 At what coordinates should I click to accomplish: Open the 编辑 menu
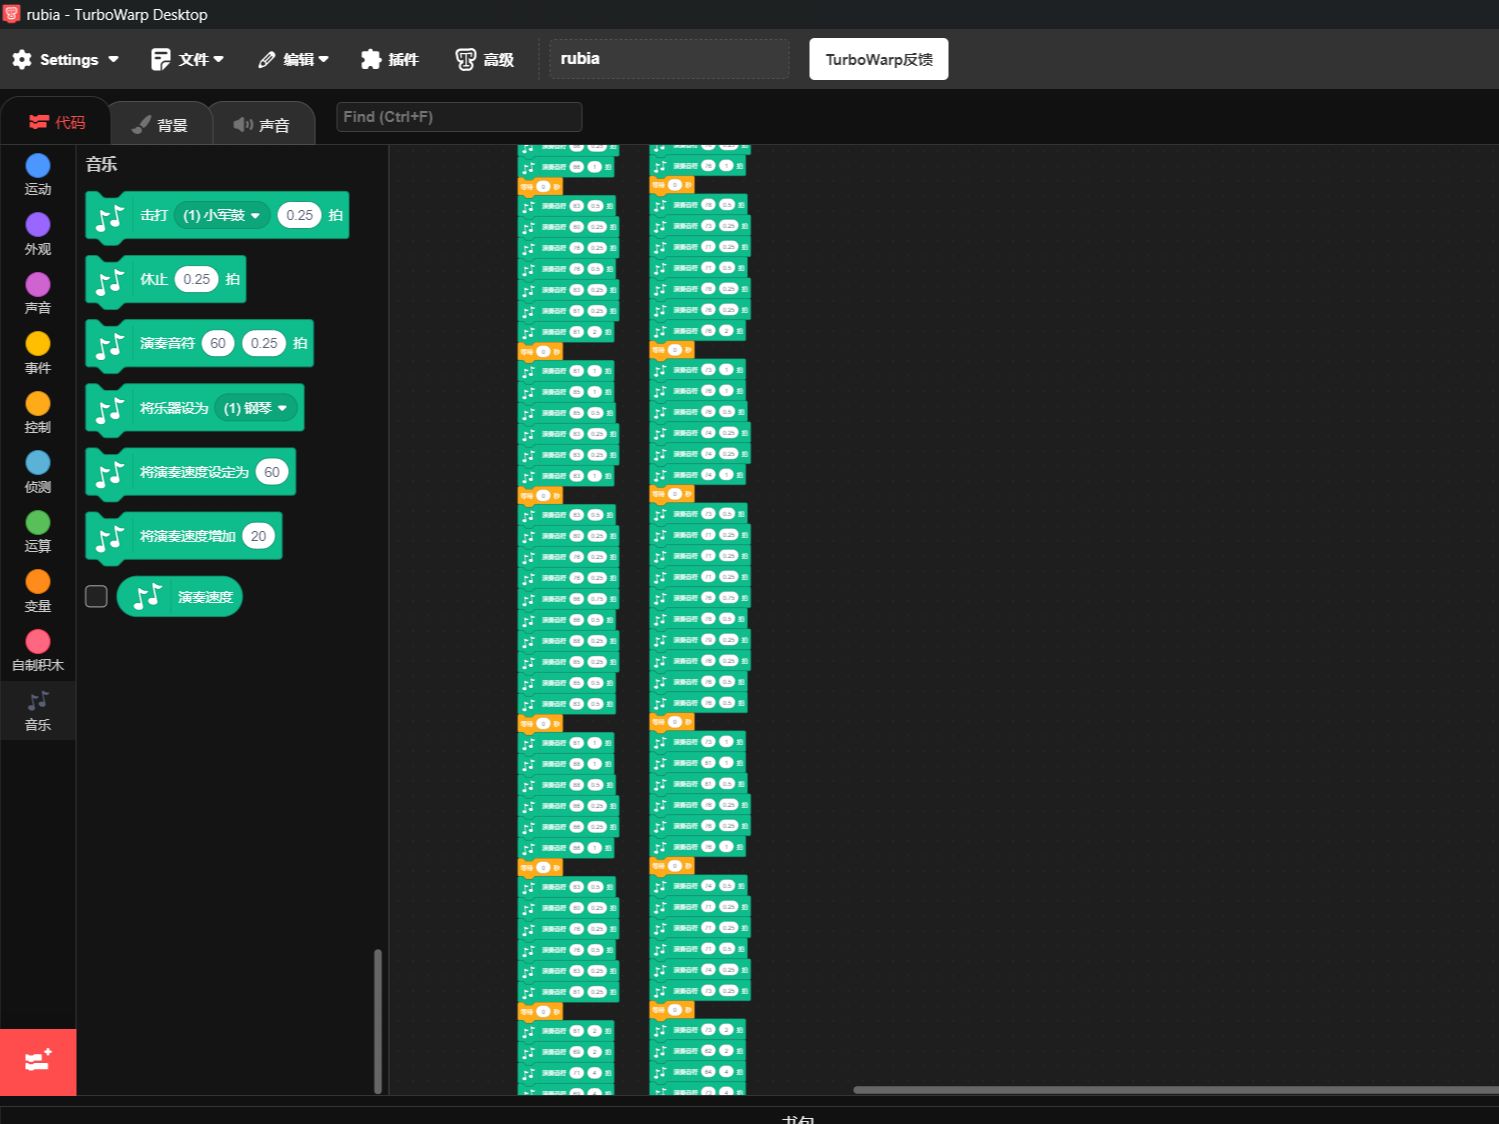pyautogui.click(x=293, y=59)
